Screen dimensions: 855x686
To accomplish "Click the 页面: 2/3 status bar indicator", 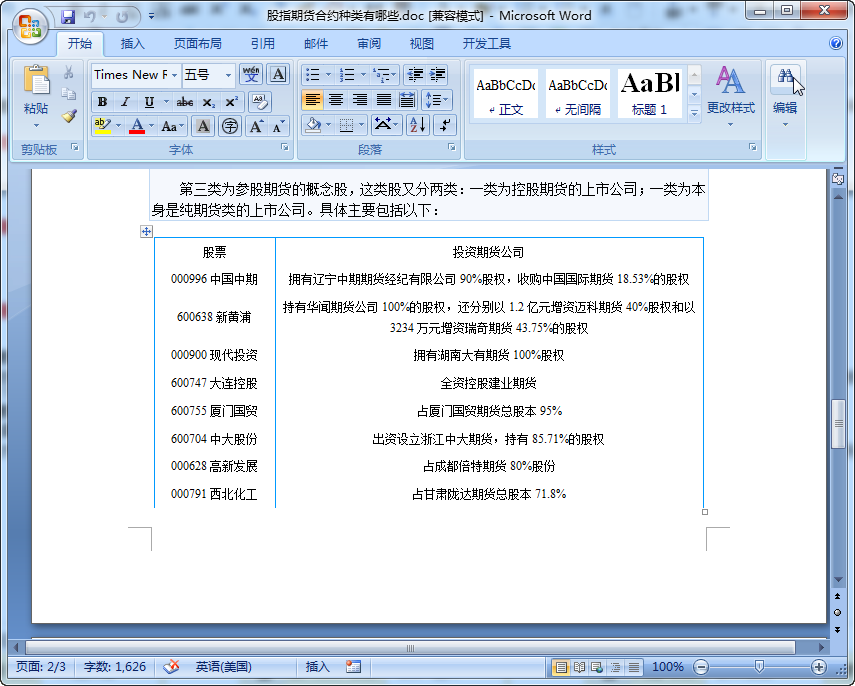I will click(41, 666).
